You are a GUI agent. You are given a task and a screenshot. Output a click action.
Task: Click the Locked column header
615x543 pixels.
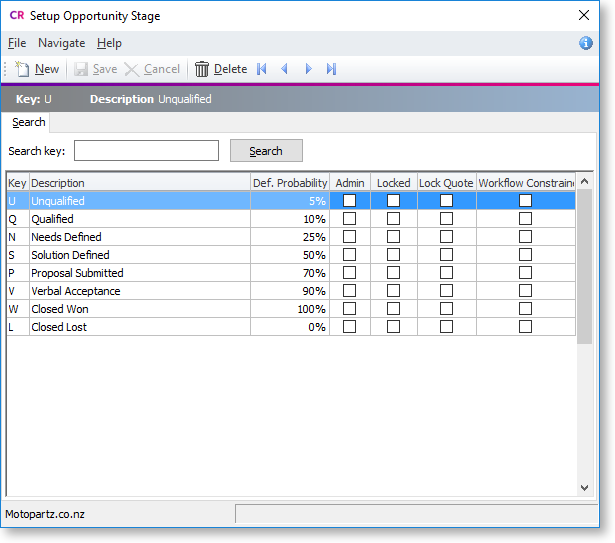pos(393,183)
